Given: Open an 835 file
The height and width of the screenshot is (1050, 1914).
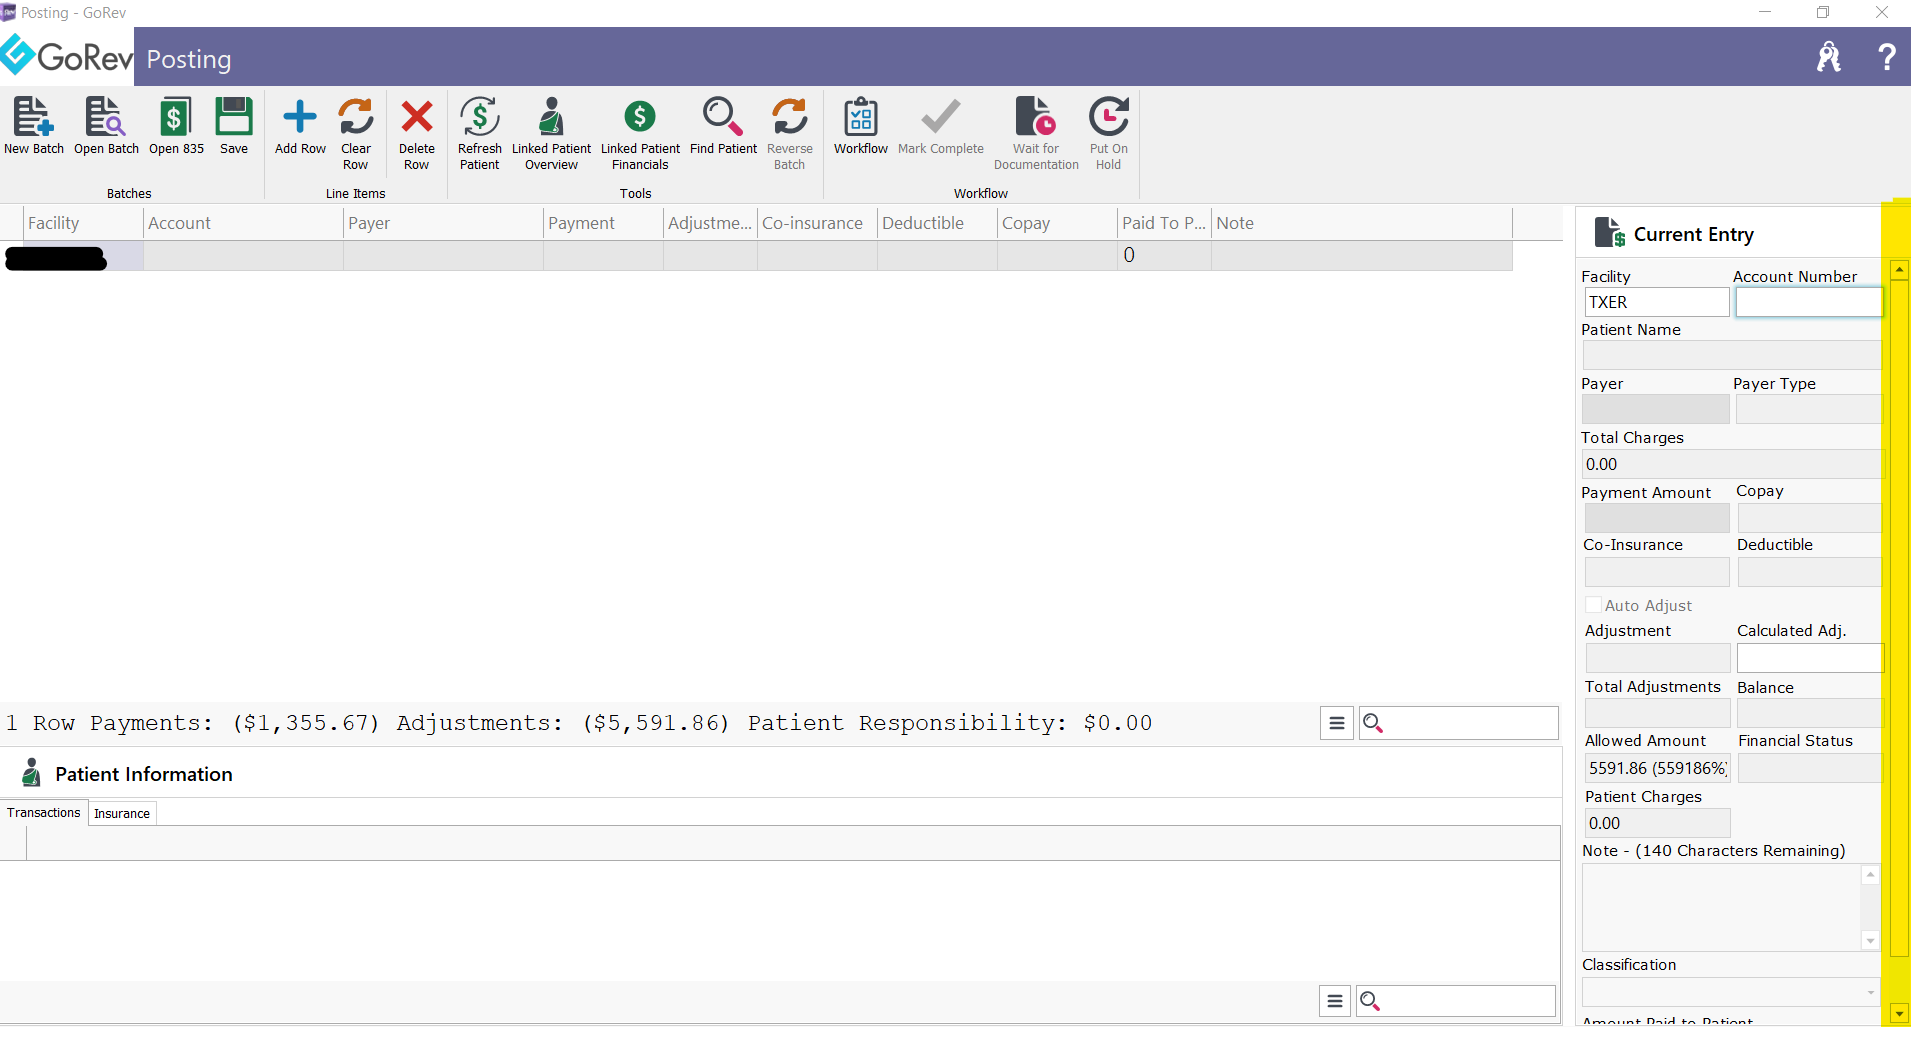Looking at the screenshot, I should pyautogui.click(x=175, y=125).
